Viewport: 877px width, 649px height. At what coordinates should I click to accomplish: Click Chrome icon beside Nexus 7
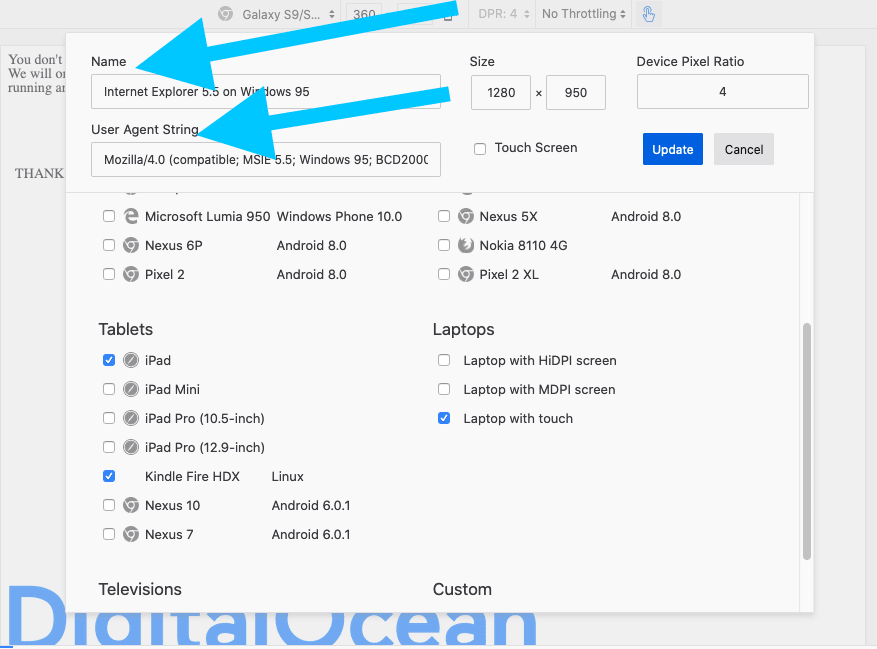[131, 535]
